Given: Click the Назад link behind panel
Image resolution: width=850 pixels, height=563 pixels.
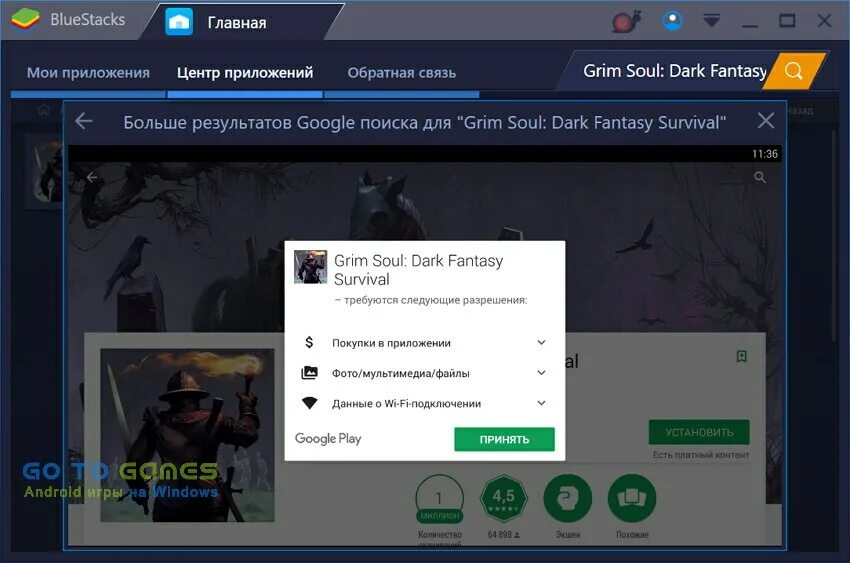Looking at the screenshot, I should [800, 111].
